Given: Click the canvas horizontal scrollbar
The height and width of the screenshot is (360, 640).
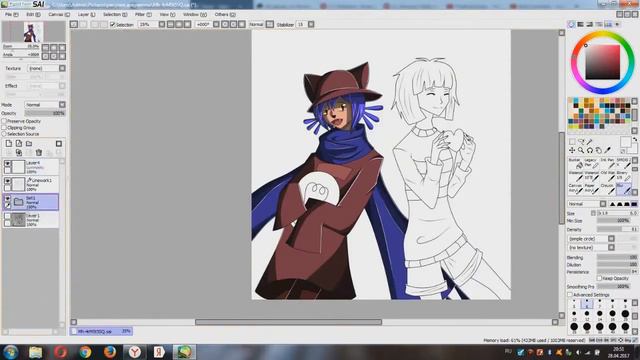Looking at the screenshot, I should click(288, 322).
